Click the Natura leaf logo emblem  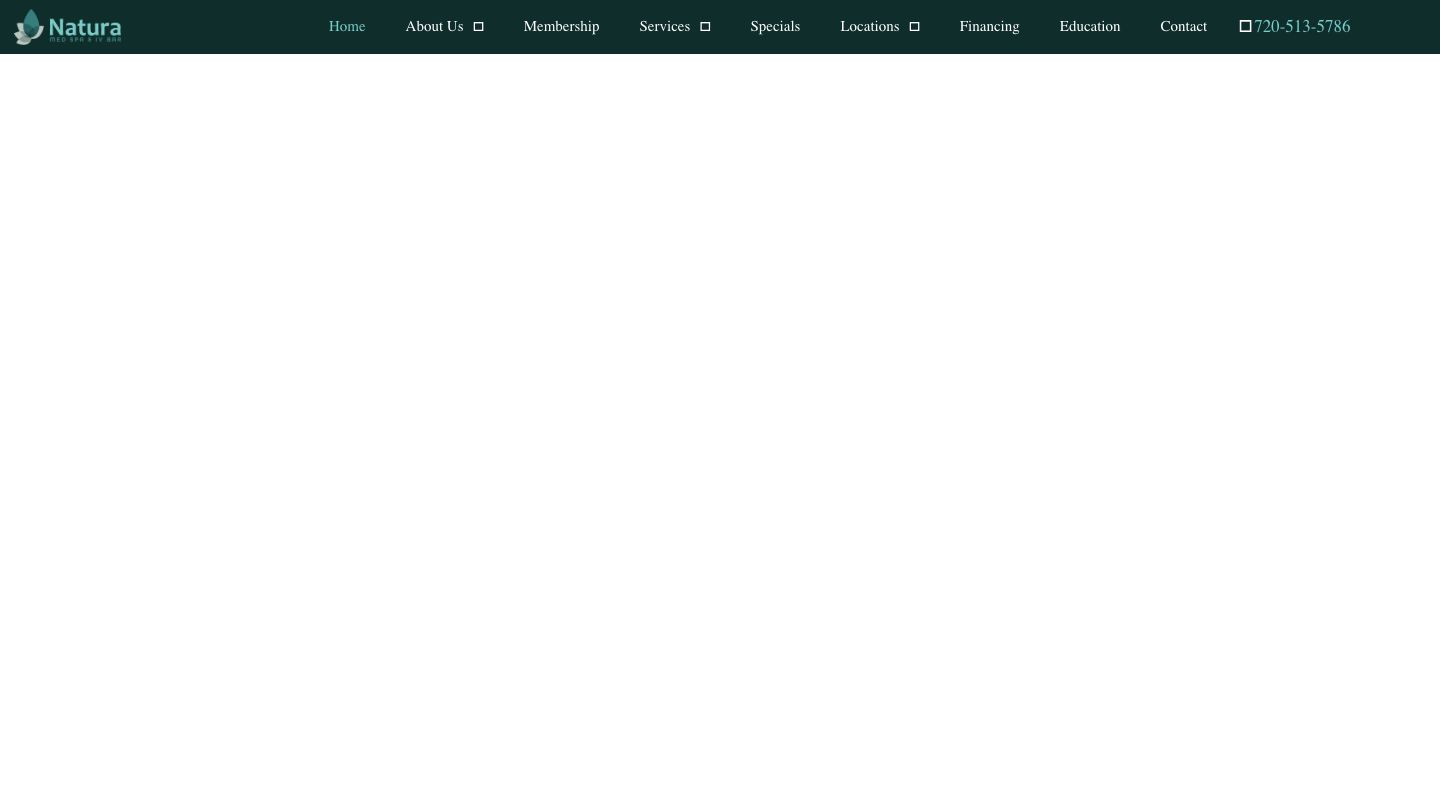click(29, 27)
